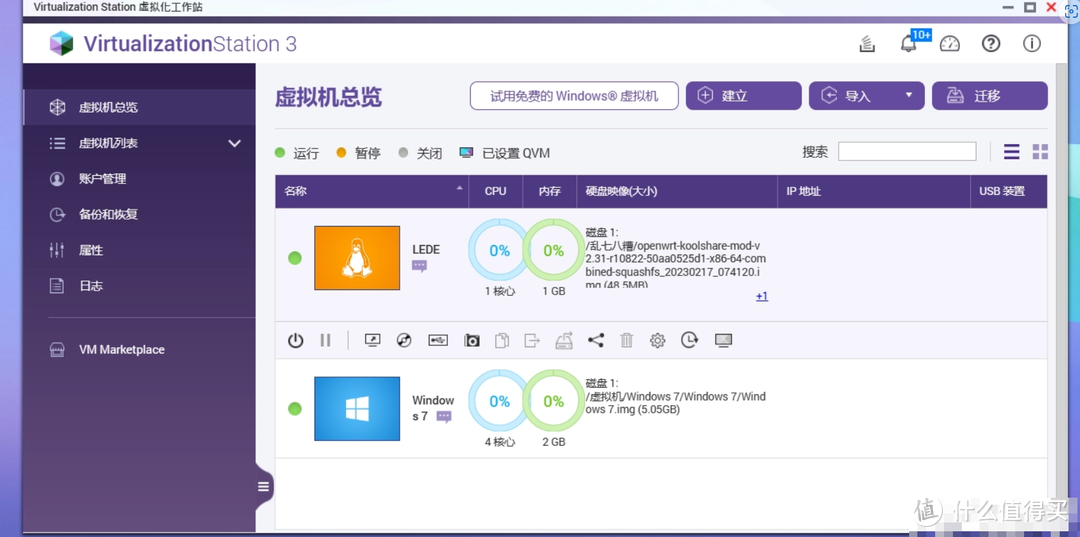Image resolution: width=1080 pixels, height=537 pixels.
Task: Click the 已设置 QVM legend entry
Action: 505,153
